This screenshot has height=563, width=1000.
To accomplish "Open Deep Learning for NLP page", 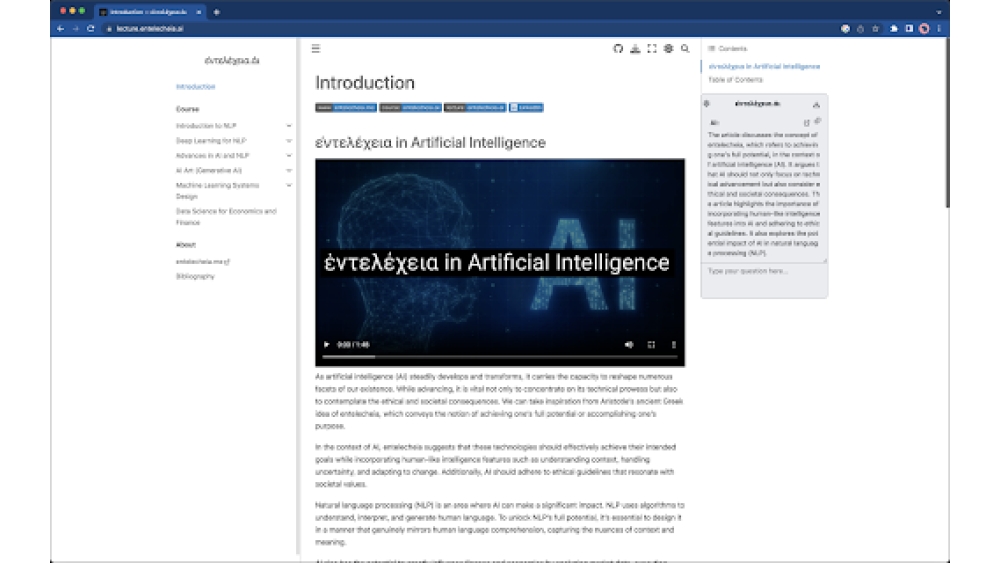I will pos(211,141).
